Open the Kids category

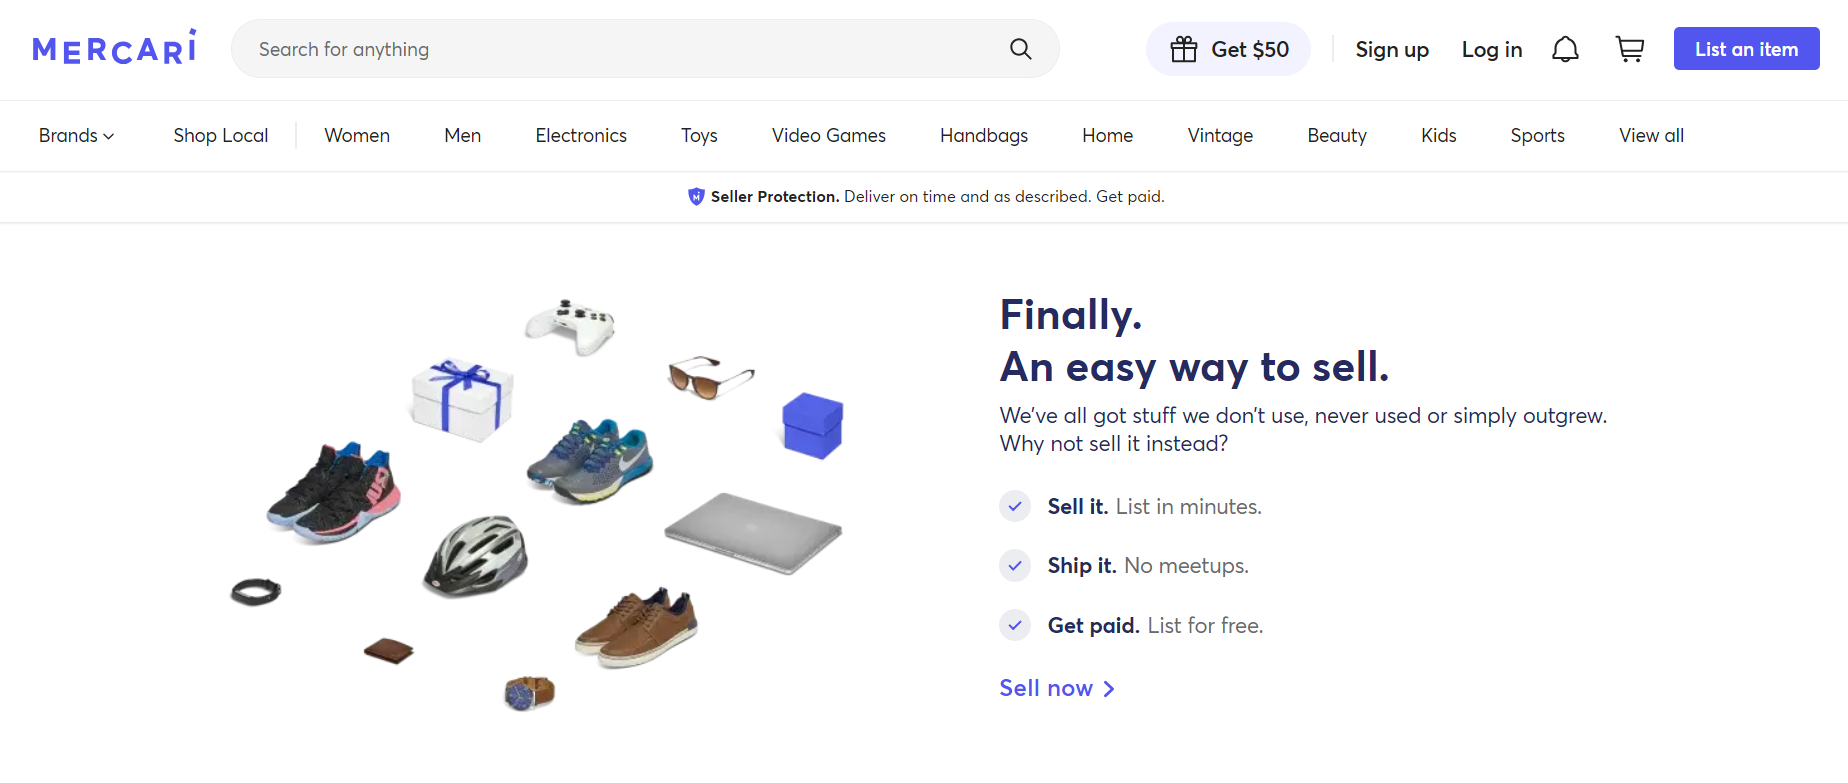1439,135
